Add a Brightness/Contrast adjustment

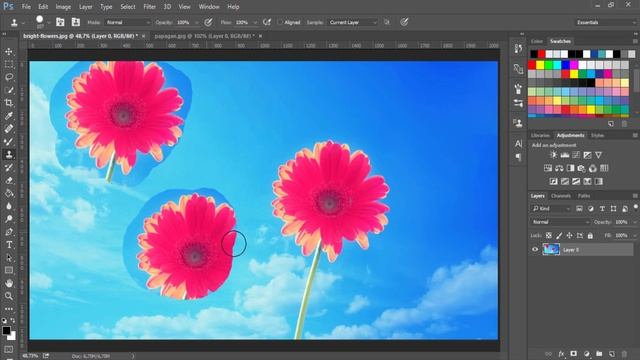click(x=553, y=155)
